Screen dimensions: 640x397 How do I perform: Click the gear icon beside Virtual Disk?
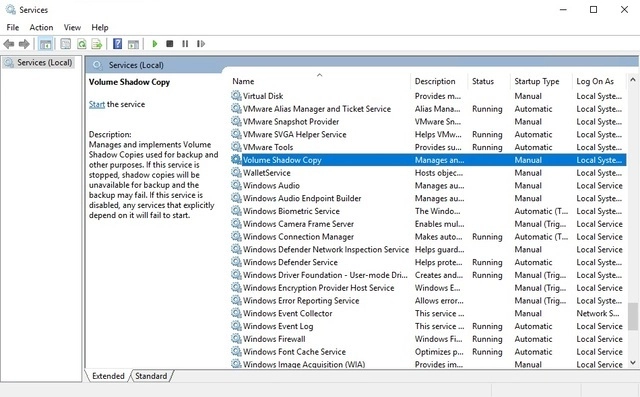(x=236, y=96)
